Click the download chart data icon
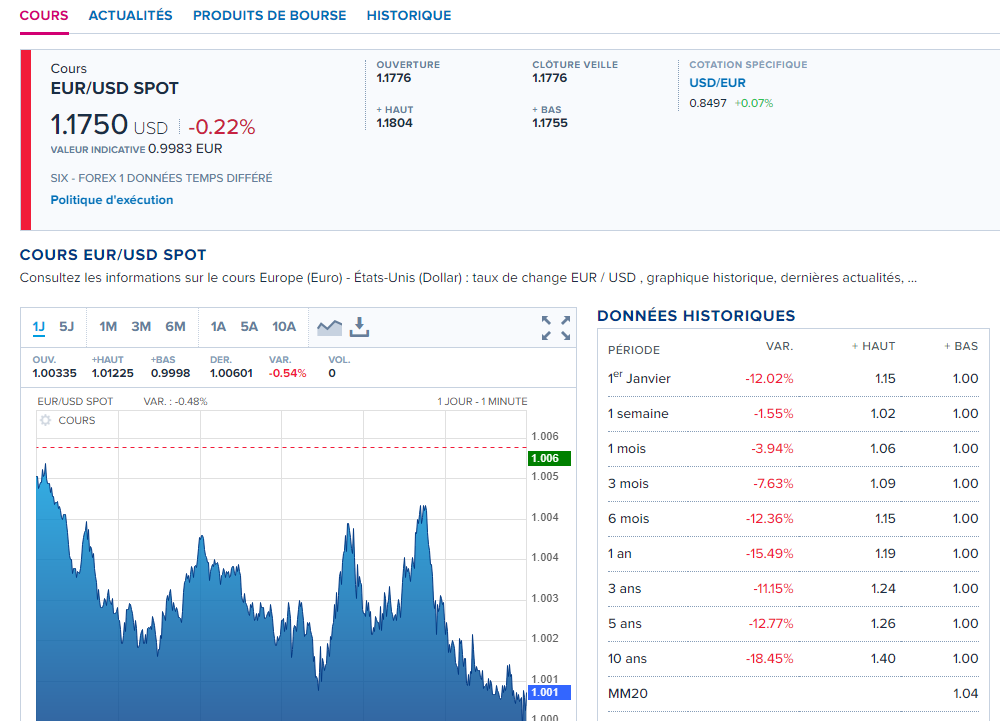Screen dimensions: 1000x721 point(360,327)
